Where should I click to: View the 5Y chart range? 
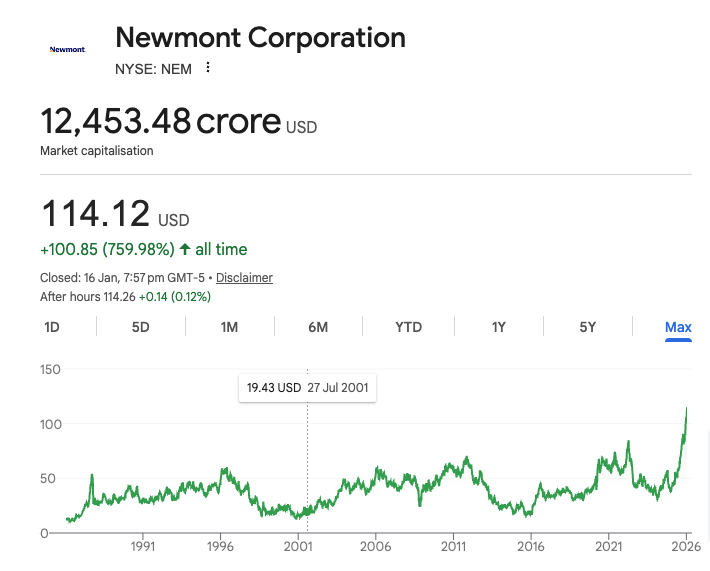[x=587, y=327]
